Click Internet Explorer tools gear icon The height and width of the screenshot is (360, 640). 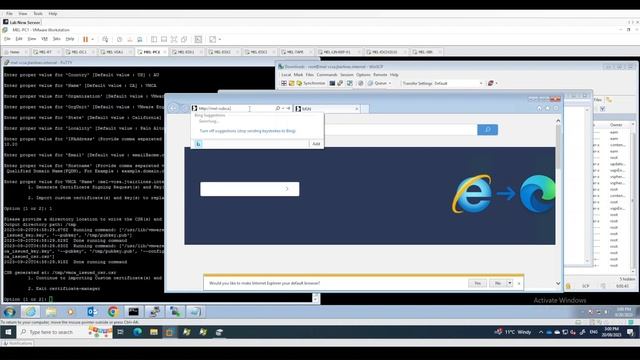tap(556, 108)
